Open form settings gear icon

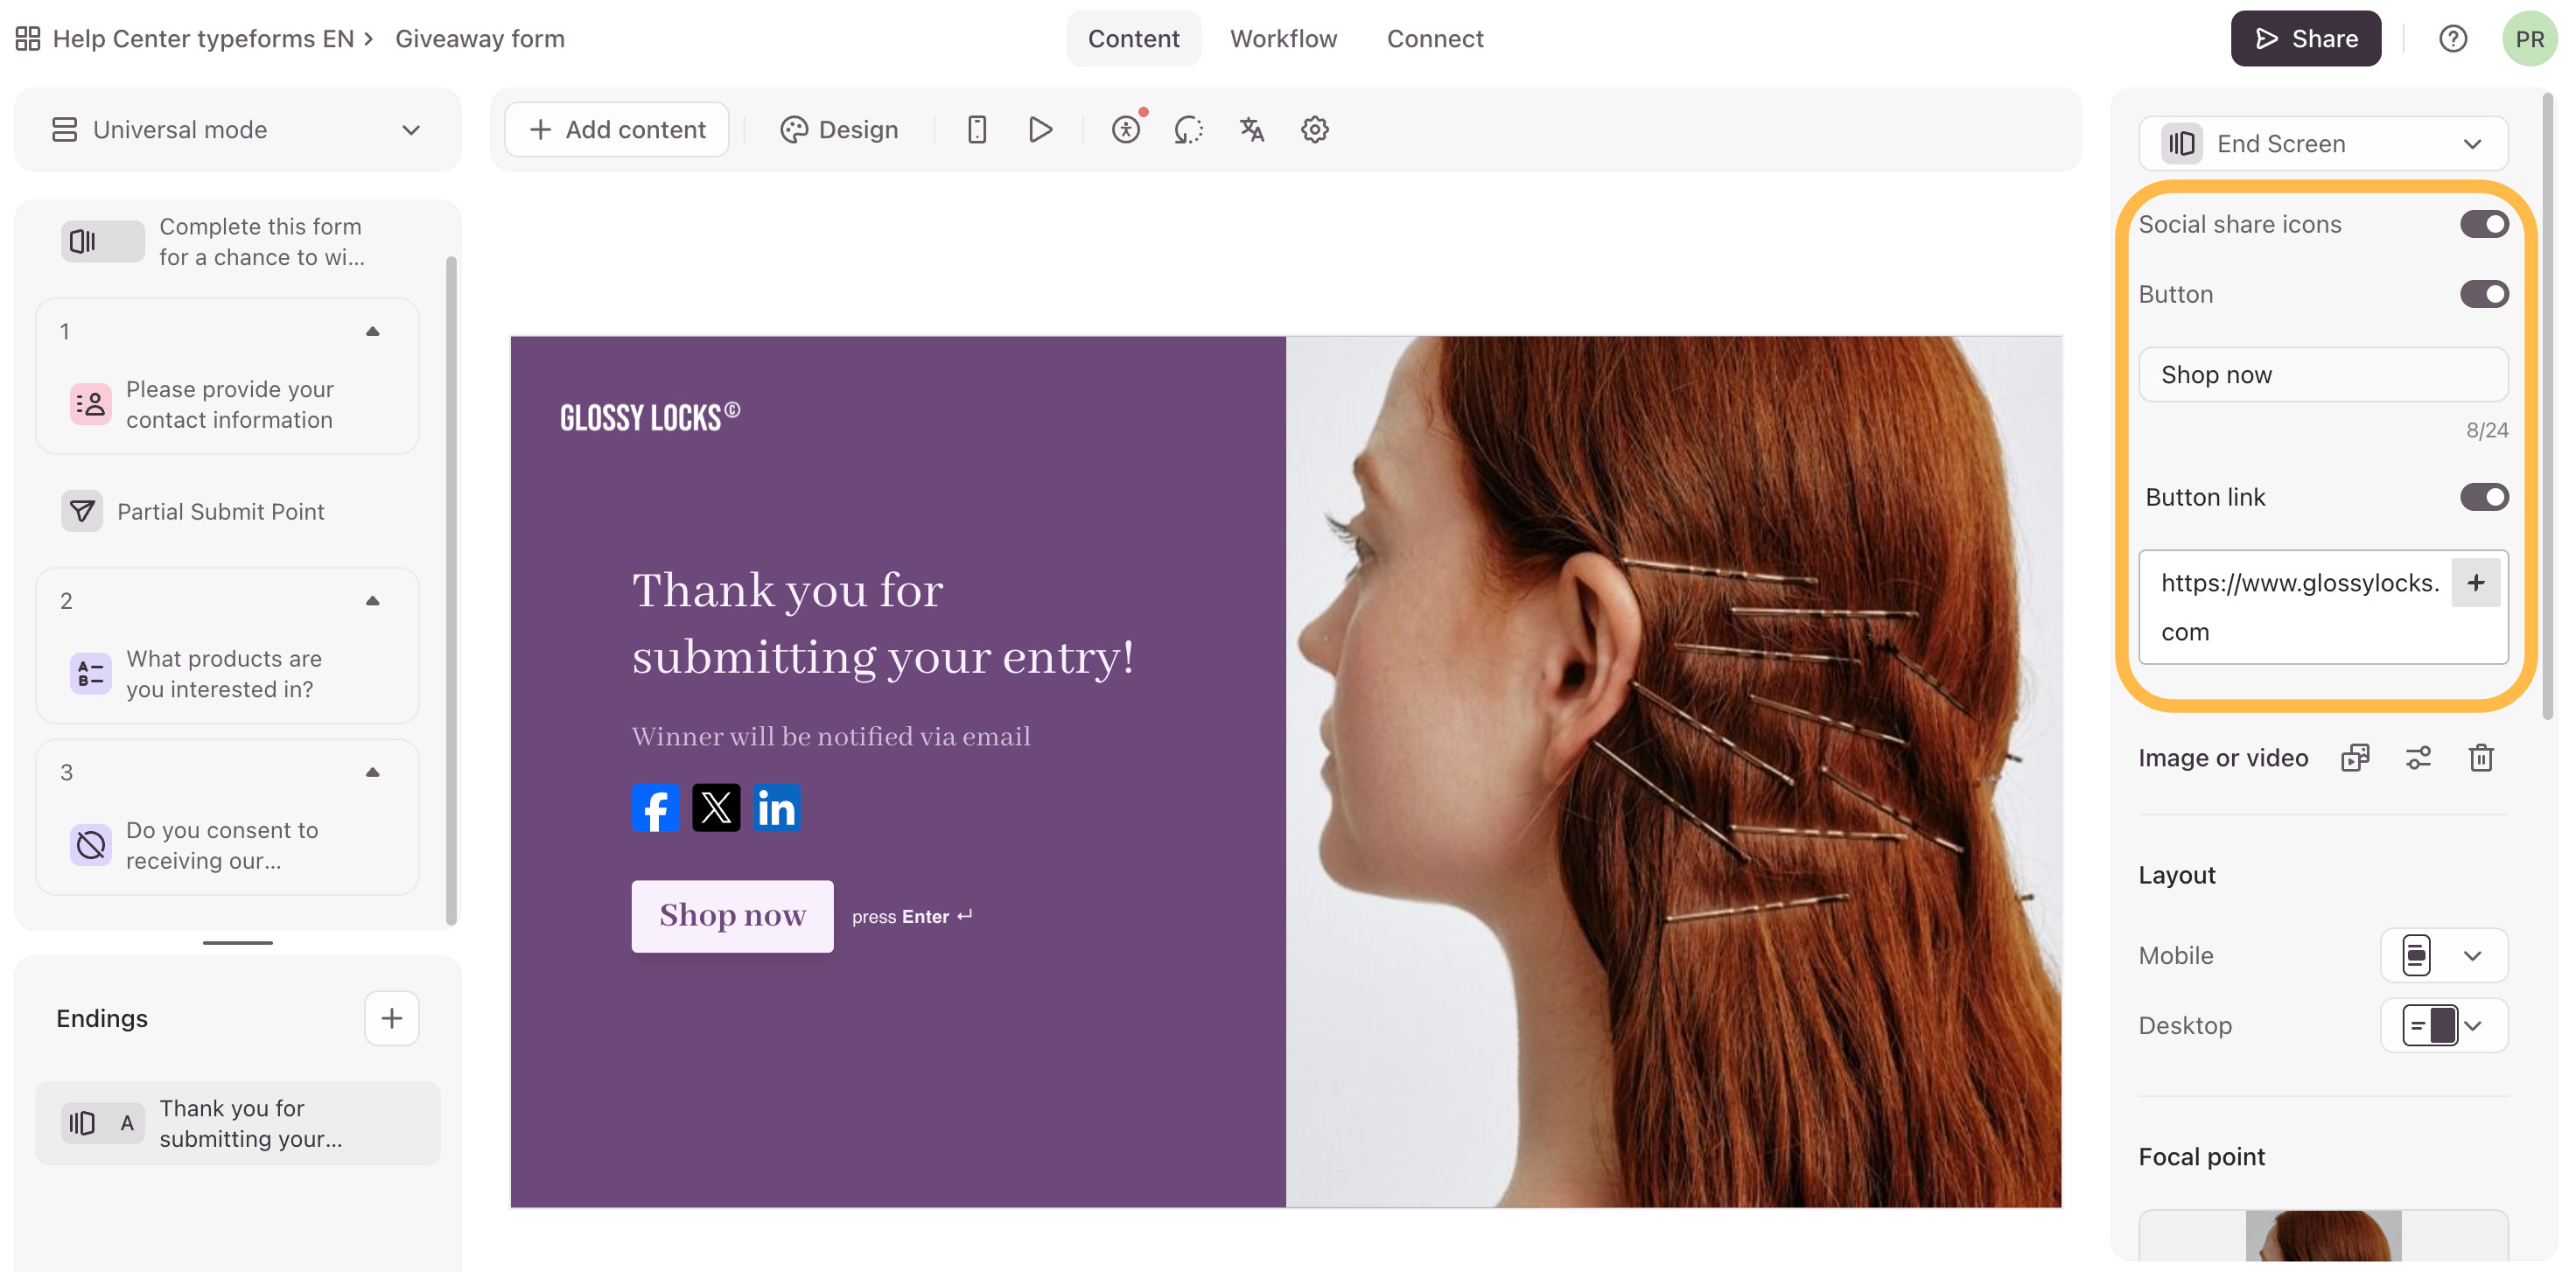click(x=1314, y=130)
